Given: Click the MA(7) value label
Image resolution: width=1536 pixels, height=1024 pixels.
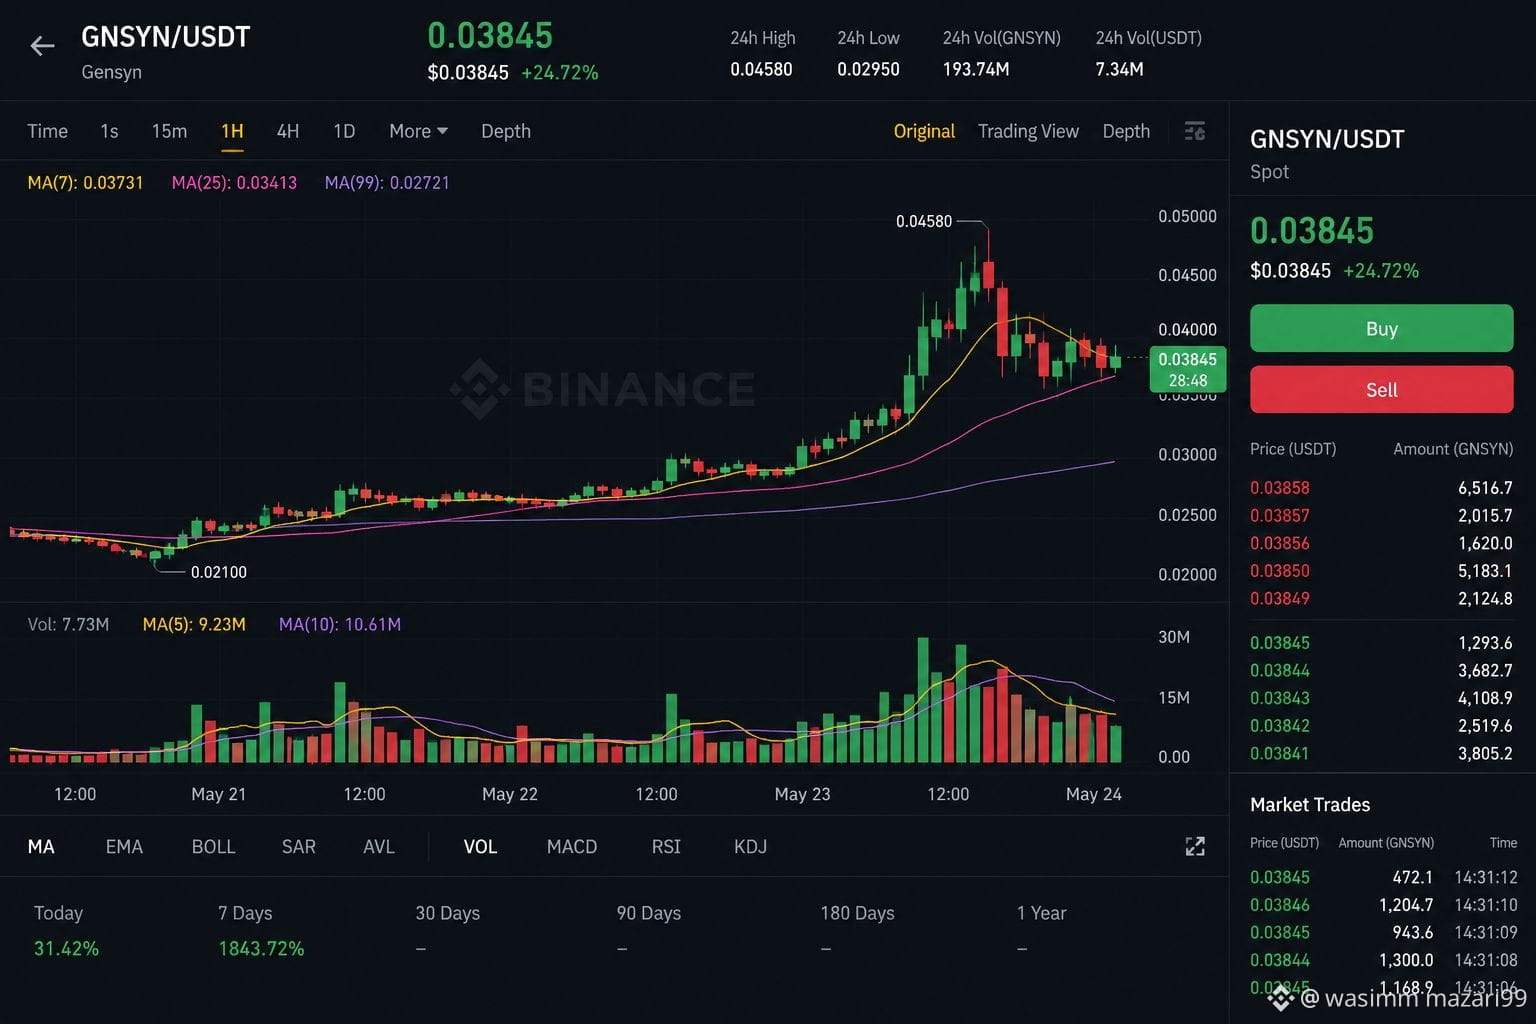Looking at the screenshot, I should pyautogui.click(x=85, y=183).
